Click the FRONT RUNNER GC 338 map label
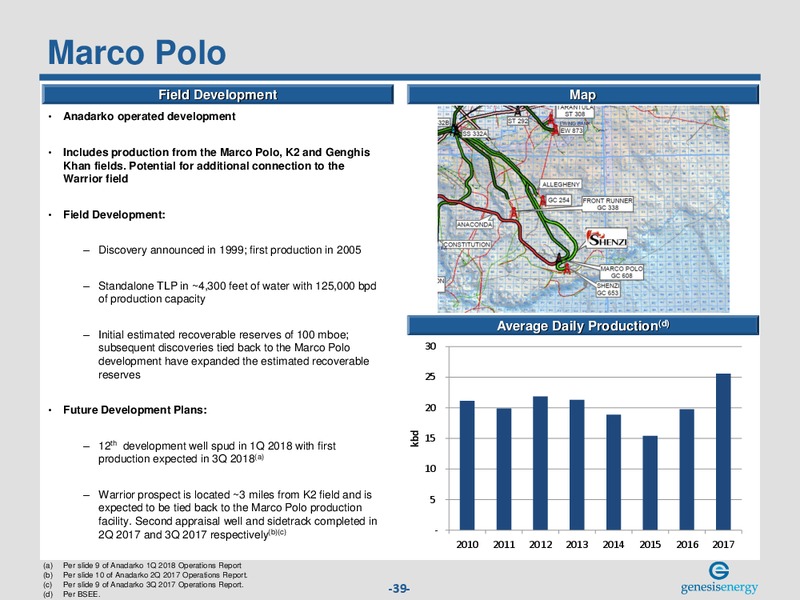Image resolution: width=800 pixels, height=600 pixels. pyautogui.click(x=608, y=204)
